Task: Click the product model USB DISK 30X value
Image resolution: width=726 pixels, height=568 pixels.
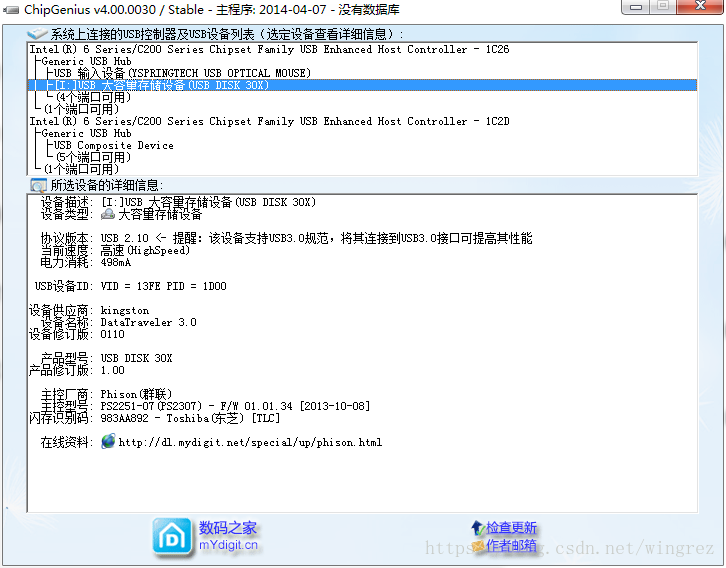Action: tap(136, 358)
